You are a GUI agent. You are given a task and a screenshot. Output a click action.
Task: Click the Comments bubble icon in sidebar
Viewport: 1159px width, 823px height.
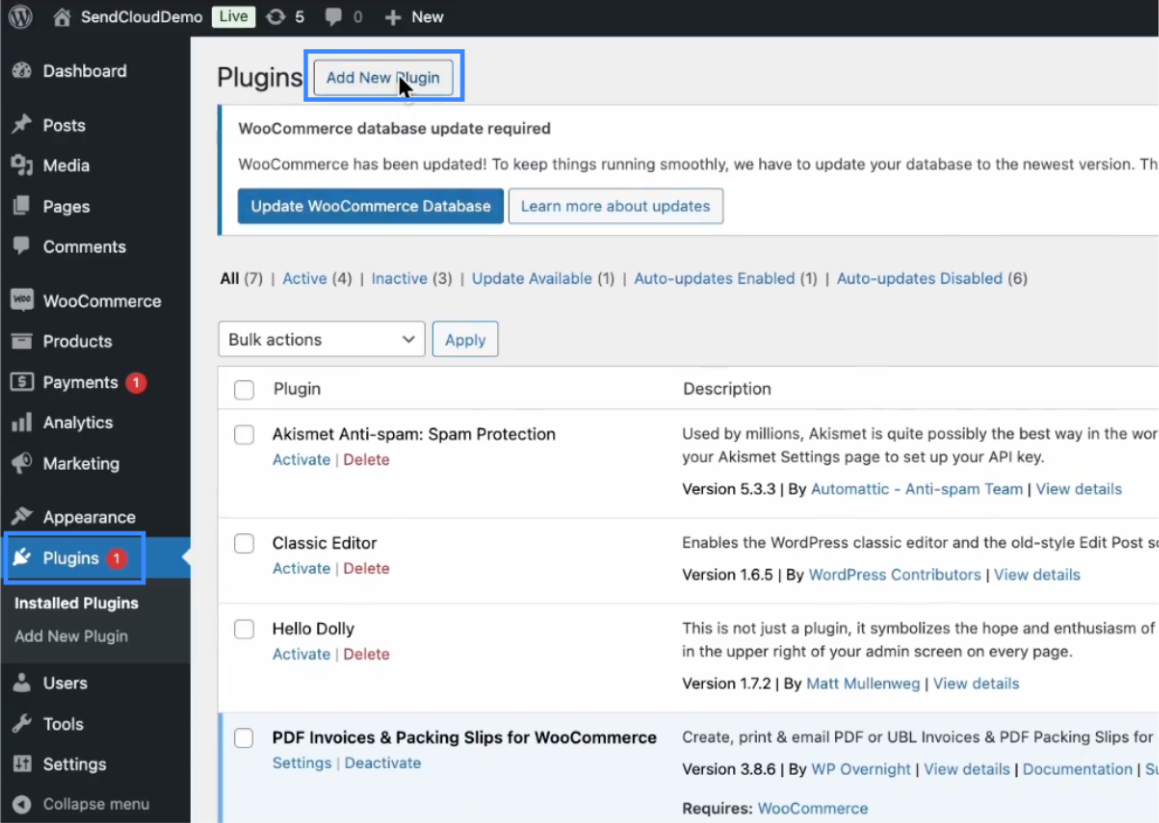(x=22, y=245)
